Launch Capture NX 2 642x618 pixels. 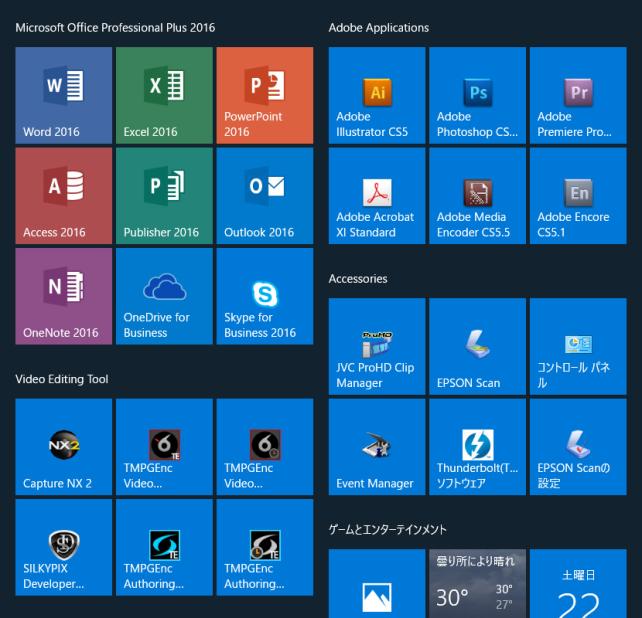[x=63, y=447]
